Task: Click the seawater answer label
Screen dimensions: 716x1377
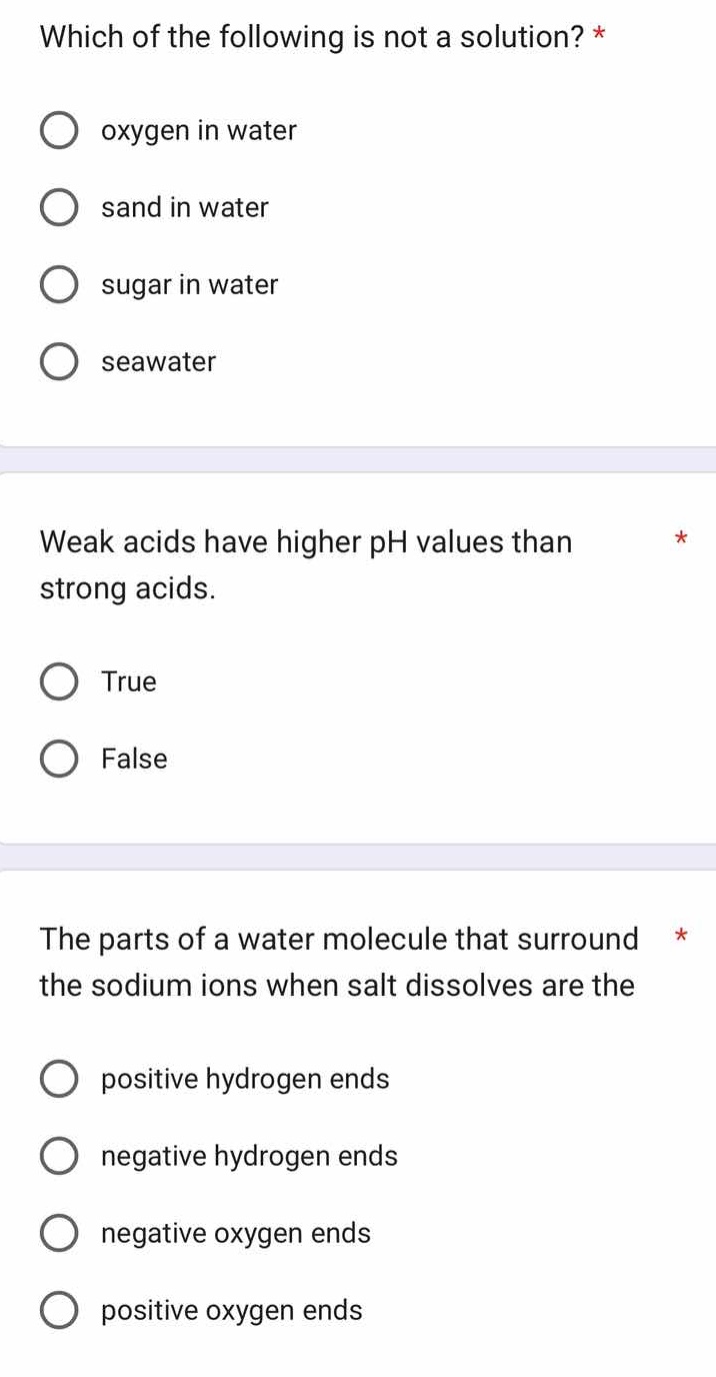Action: coord(158,361)
